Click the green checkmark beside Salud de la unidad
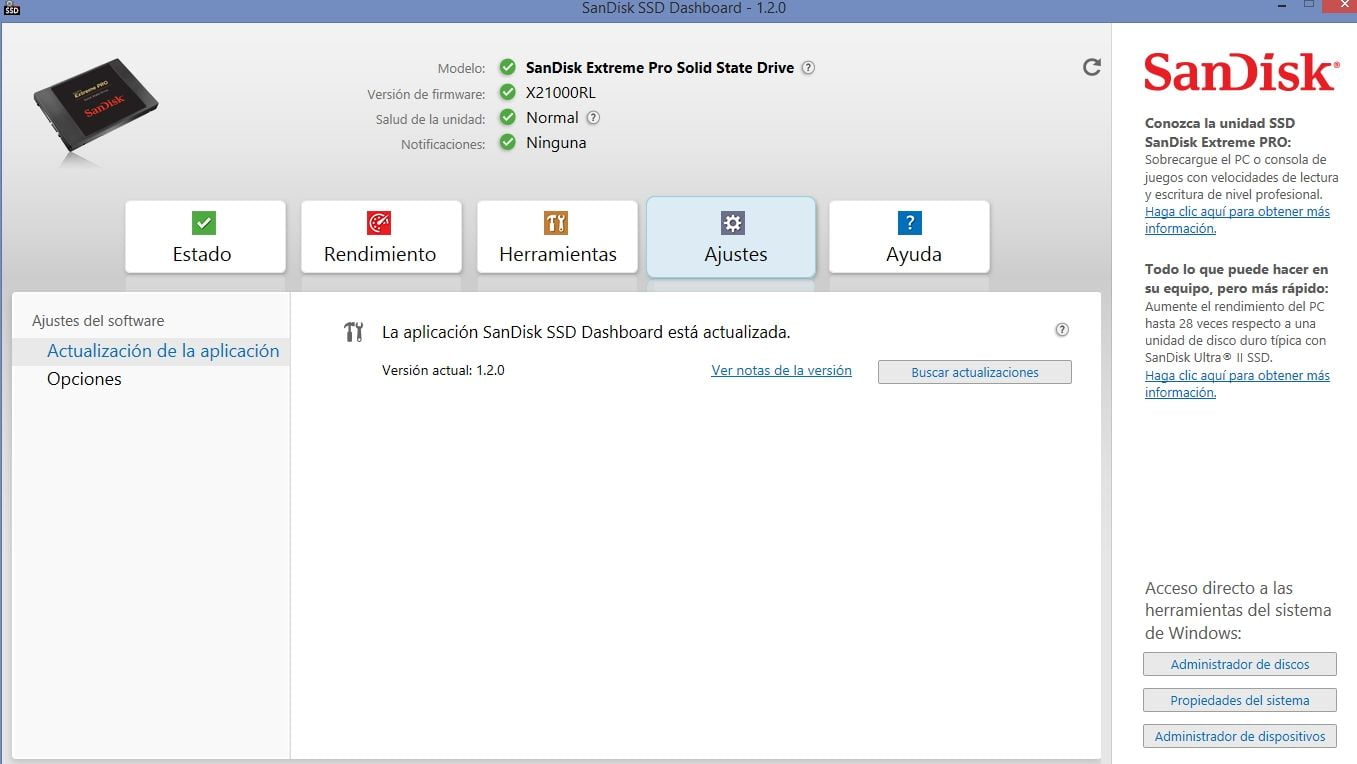 coord(508,117)
